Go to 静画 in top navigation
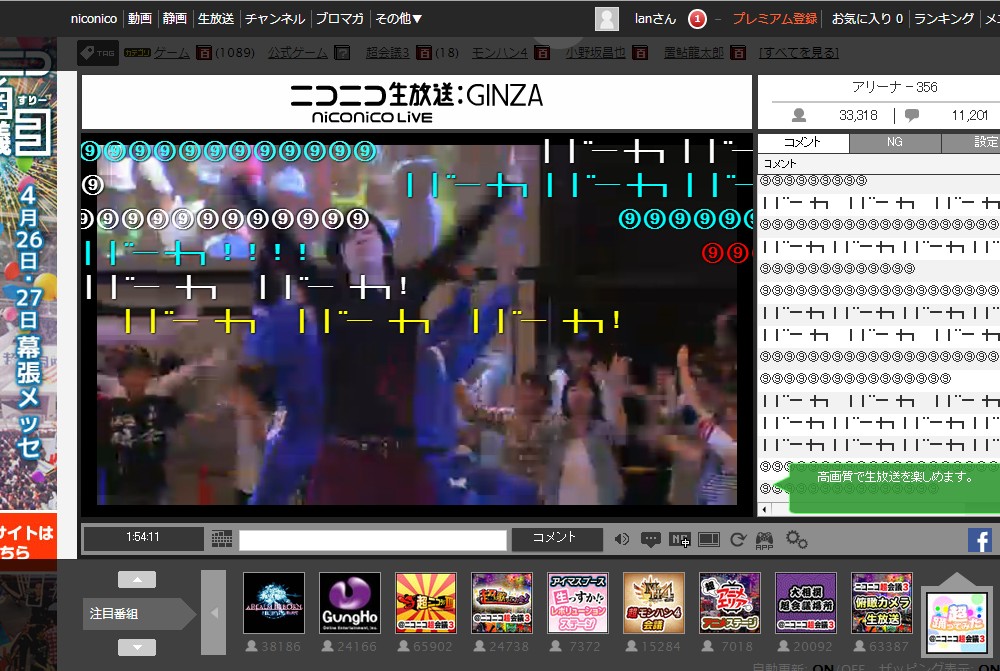The image size is (1000, 671). coord(174,18)
